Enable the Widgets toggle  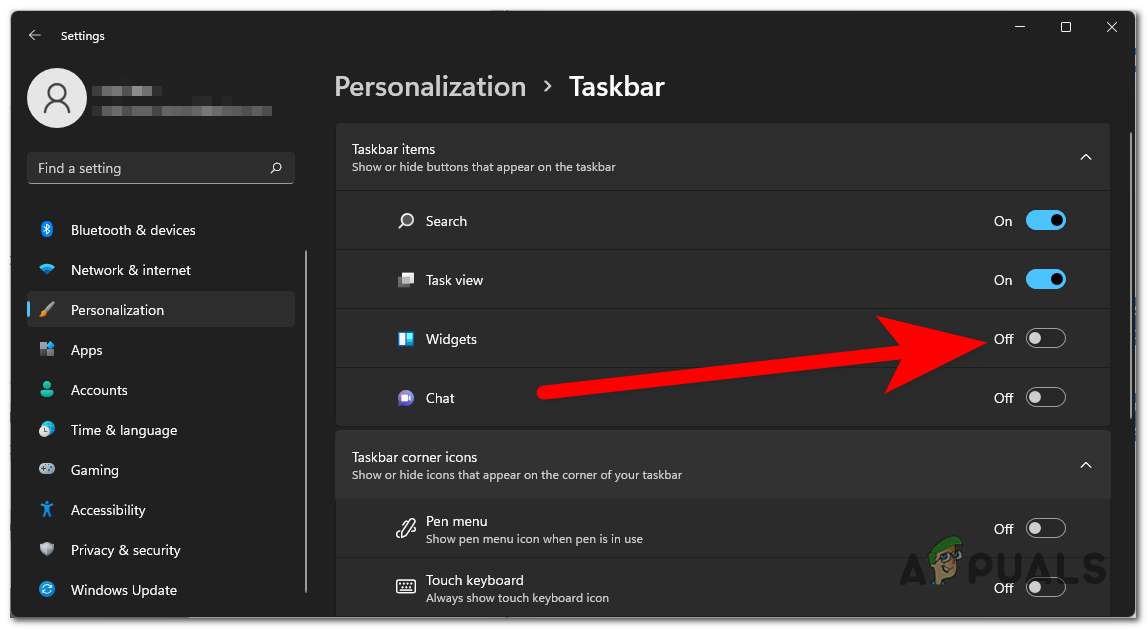pyautogui.click(x=1045, y=339)
